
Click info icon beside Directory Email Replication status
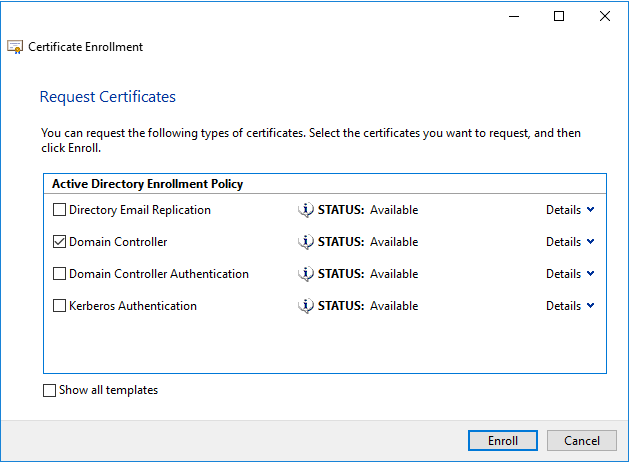[306, 210]
